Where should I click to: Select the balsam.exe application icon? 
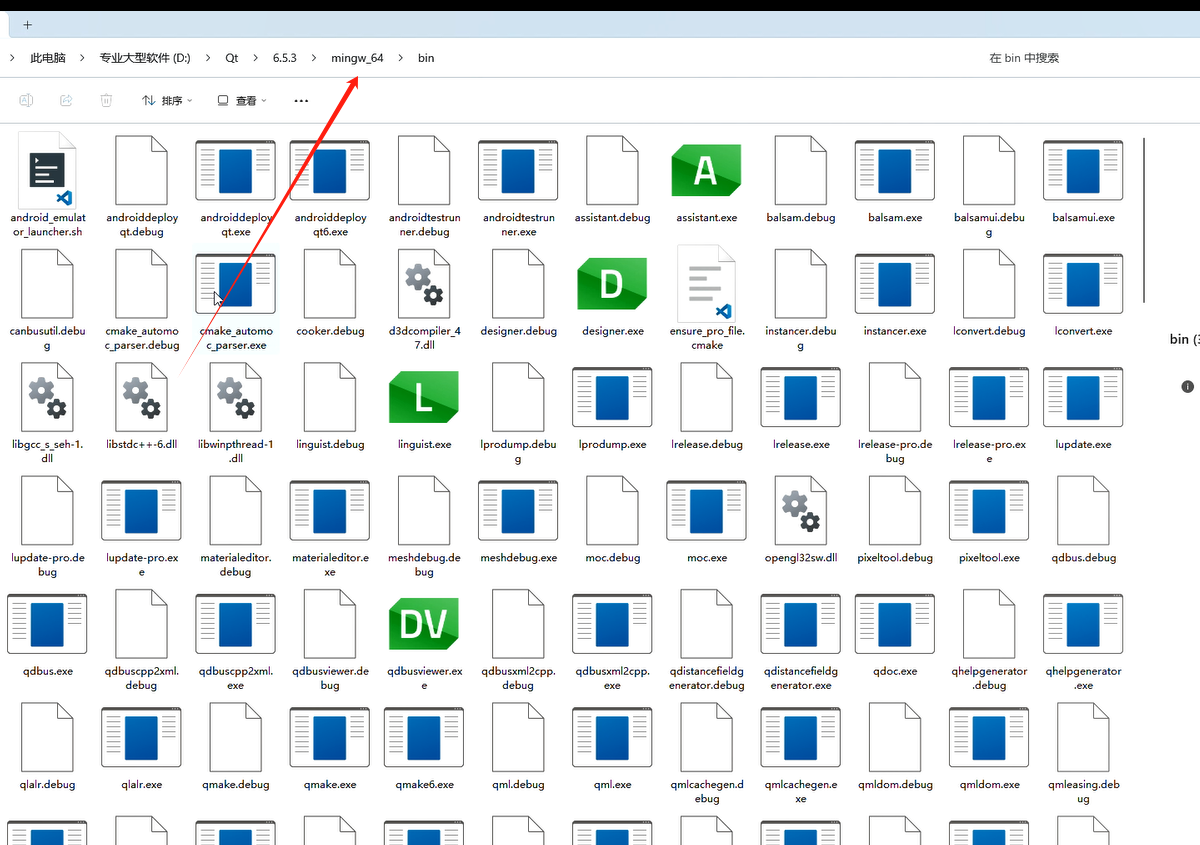(x=895, y=171)
